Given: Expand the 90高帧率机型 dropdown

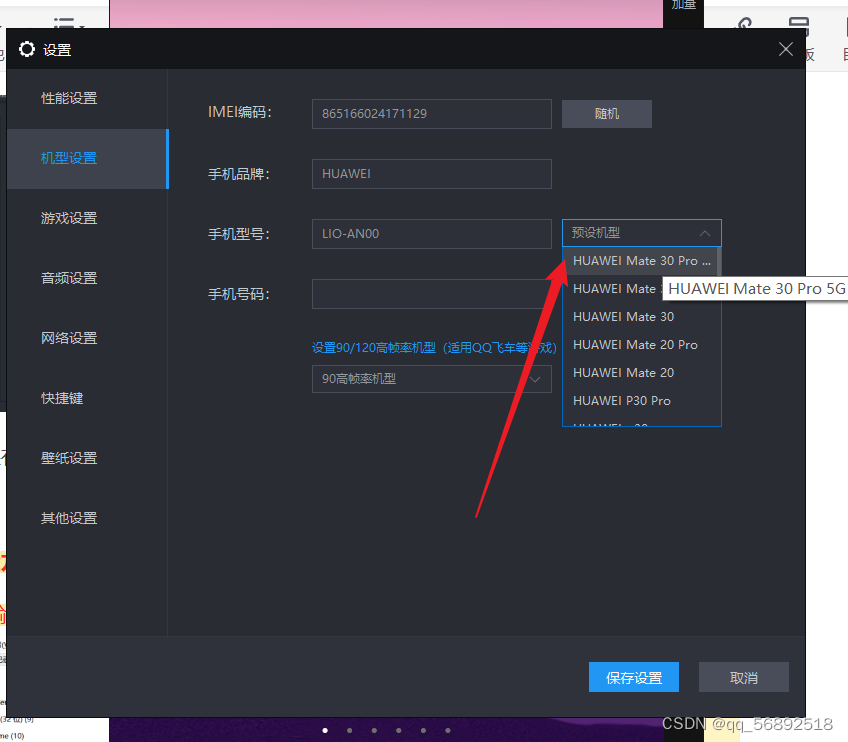Looking at the screenshot, I should [x=432, y=379].
